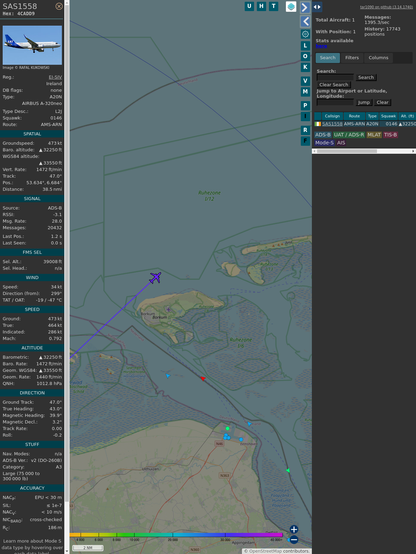Click the ADS-B legend label
Image resolution: width=416 pixels, height=554 pixels.
[323, 135]
